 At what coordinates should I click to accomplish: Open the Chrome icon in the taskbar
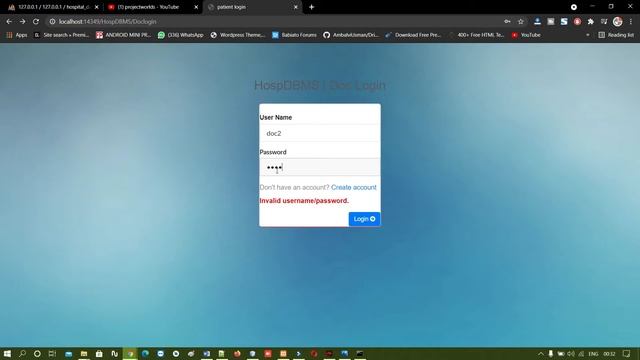(x=130, y=353)
